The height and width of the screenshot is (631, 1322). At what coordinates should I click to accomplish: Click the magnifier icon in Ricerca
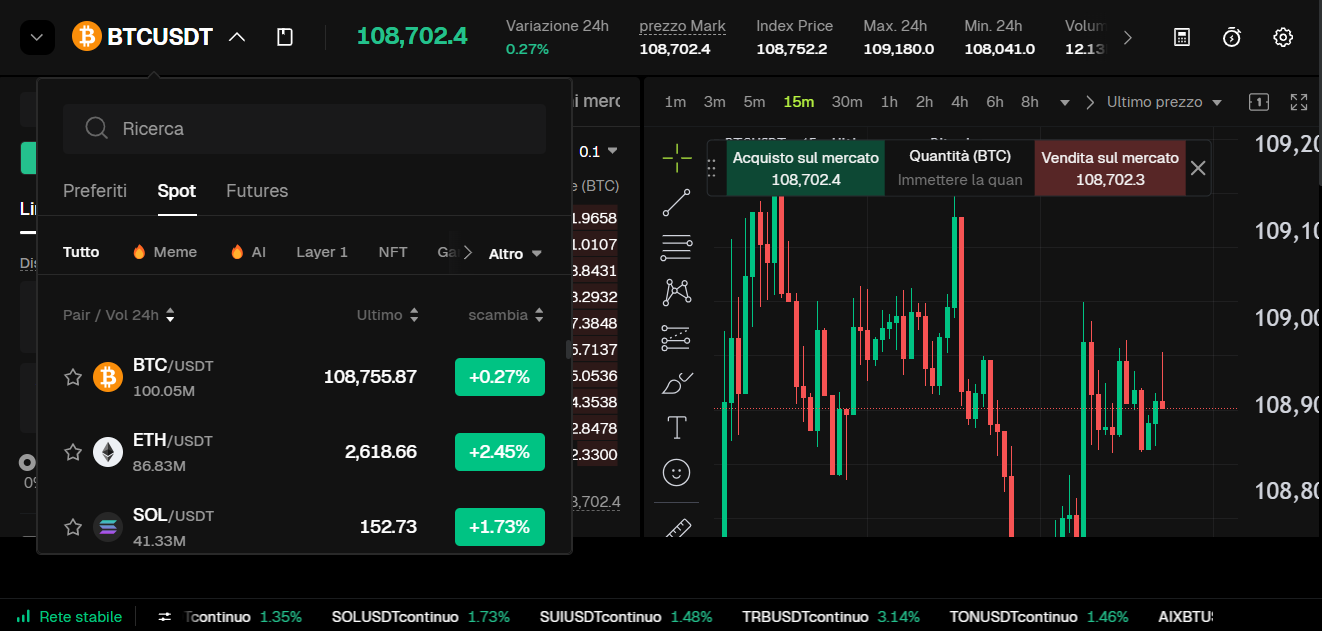96,128
